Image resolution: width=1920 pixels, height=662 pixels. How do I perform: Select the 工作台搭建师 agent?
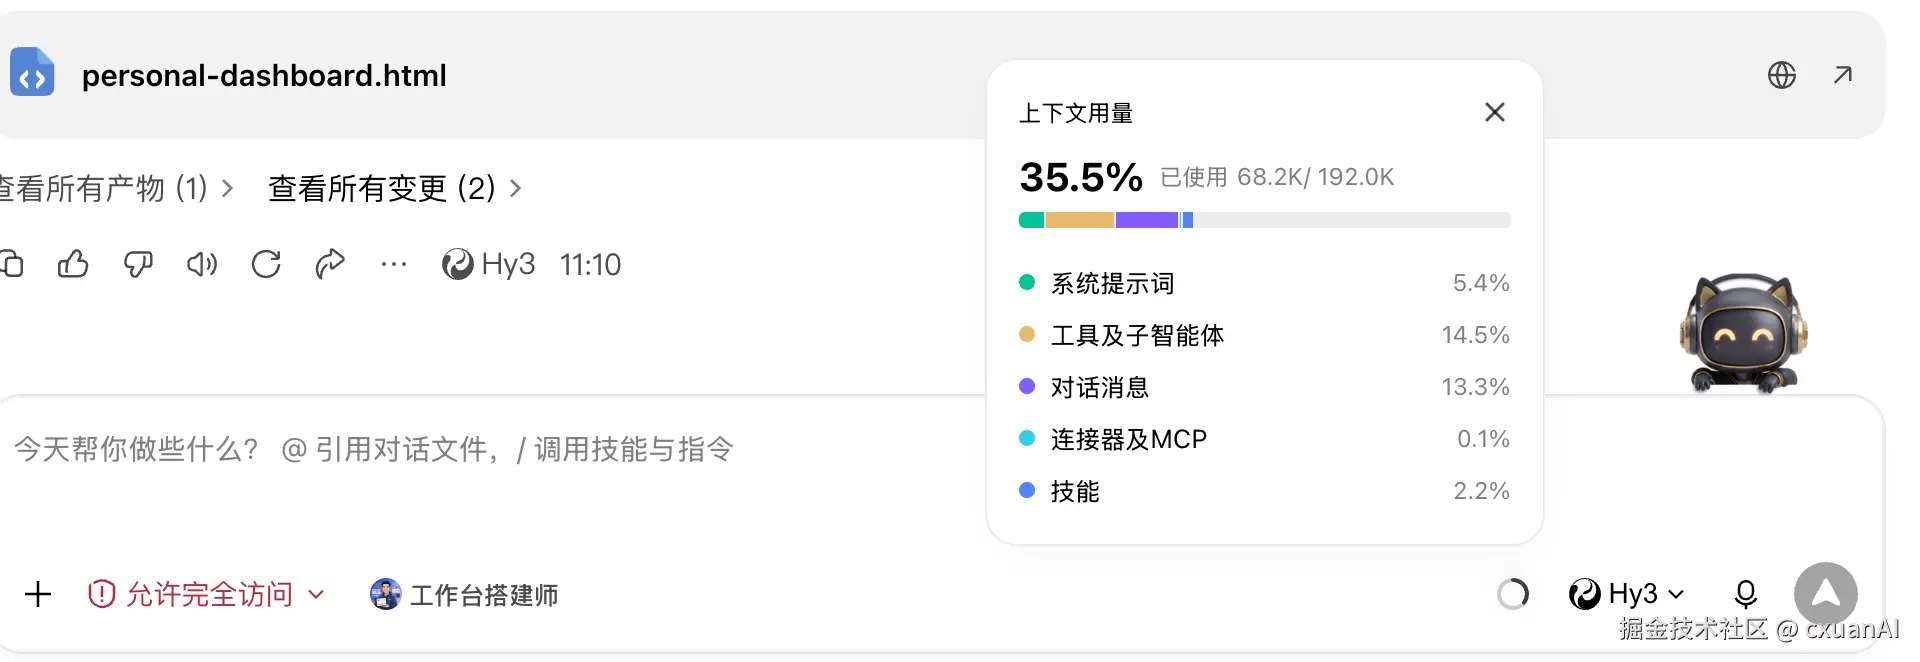[x=464, y=594]
